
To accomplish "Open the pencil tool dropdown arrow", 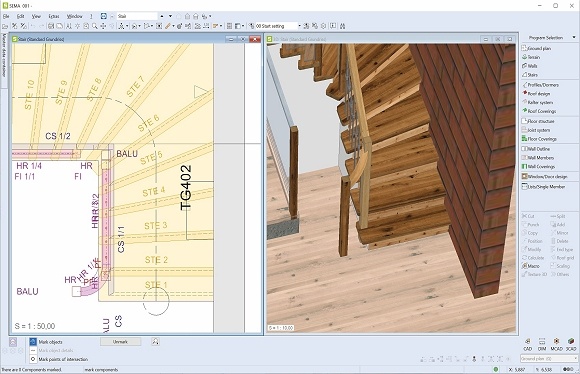I will (173, 26).
